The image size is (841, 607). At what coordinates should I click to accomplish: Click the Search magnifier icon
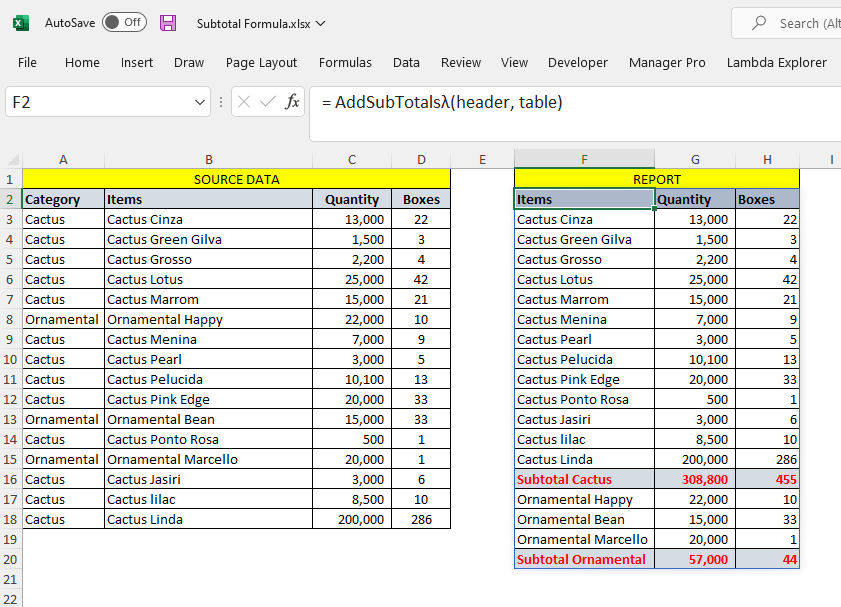click(x=759, y=23)
